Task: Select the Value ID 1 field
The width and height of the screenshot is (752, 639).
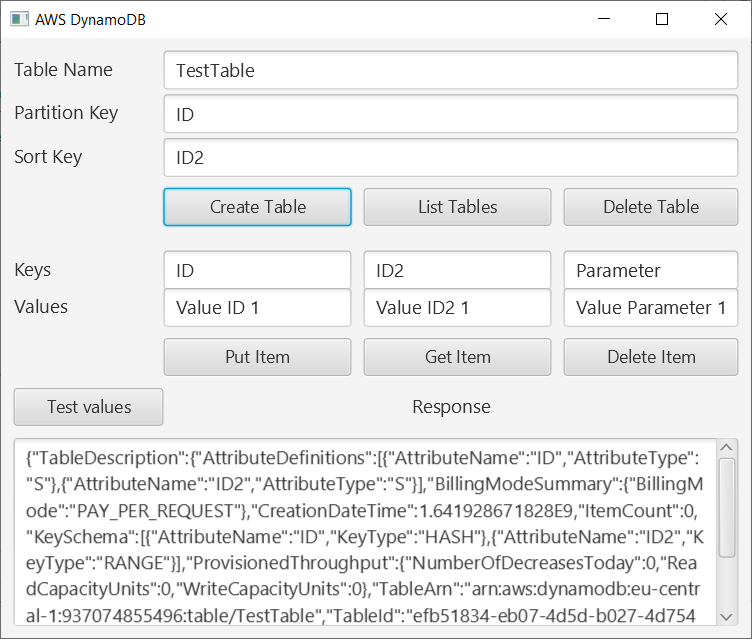Action: (257, 308)
